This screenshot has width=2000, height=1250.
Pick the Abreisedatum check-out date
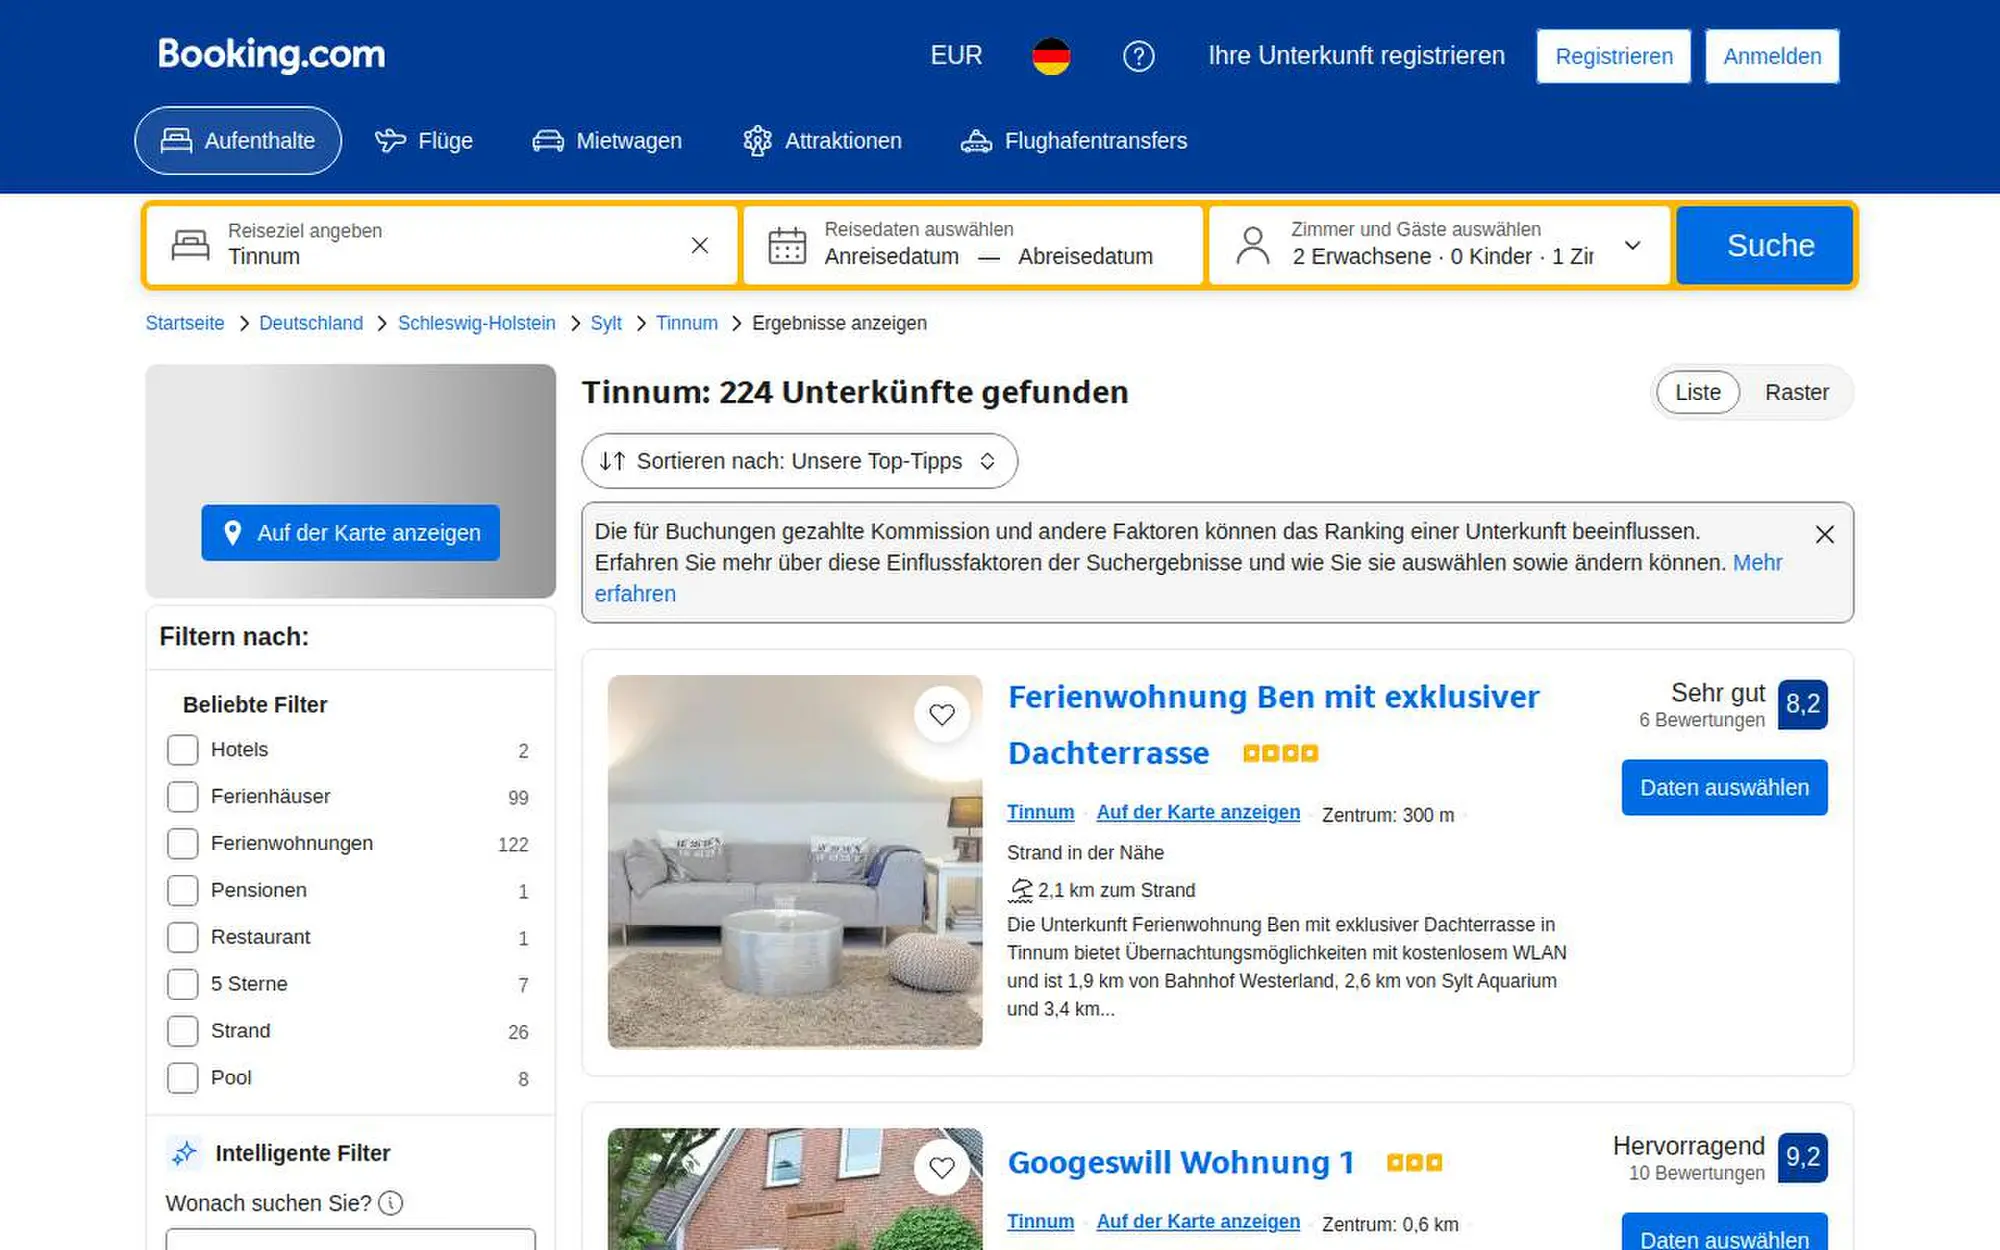coord(1085,257)
